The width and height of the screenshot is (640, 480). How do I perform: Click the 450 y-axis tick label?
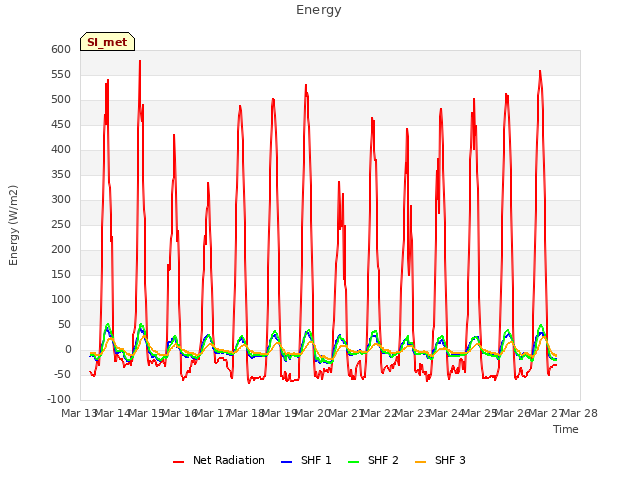click(x=61, y=124)
